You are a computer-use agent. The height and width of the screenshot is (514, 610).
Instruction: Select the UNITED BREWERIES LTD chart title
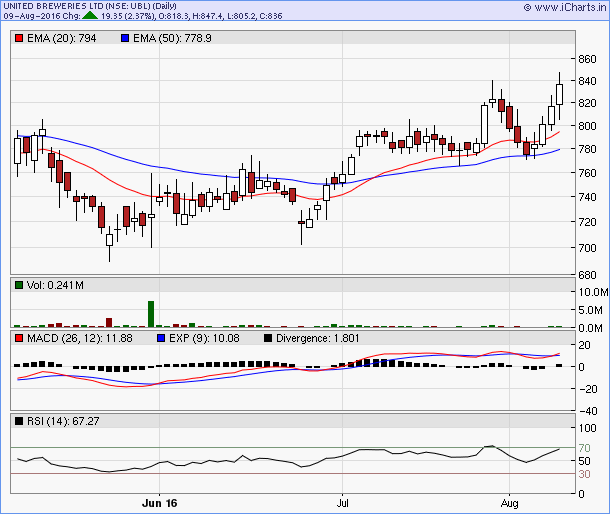click(90, 6)
